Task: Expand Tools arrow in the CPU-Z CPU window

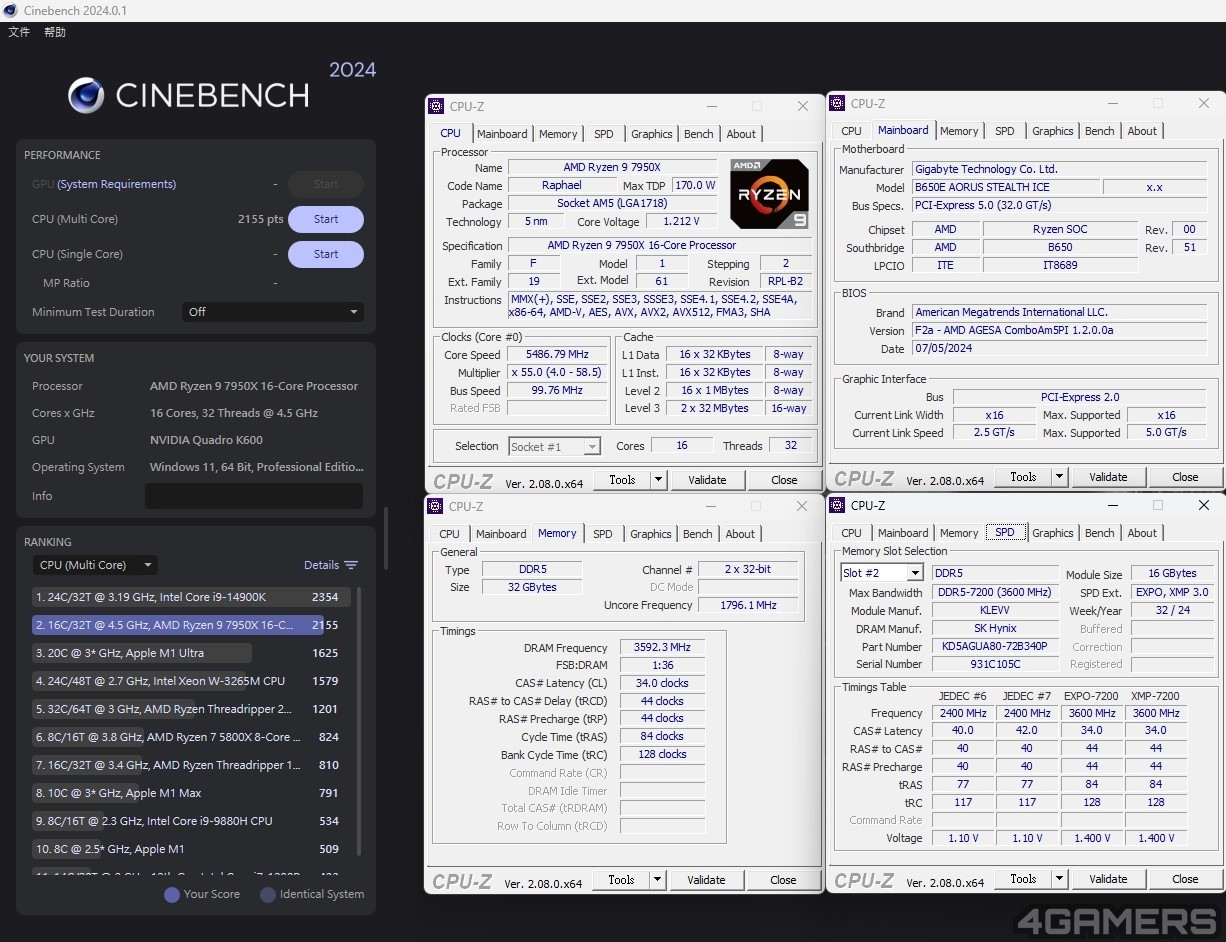Action: [x=658, y=480]
